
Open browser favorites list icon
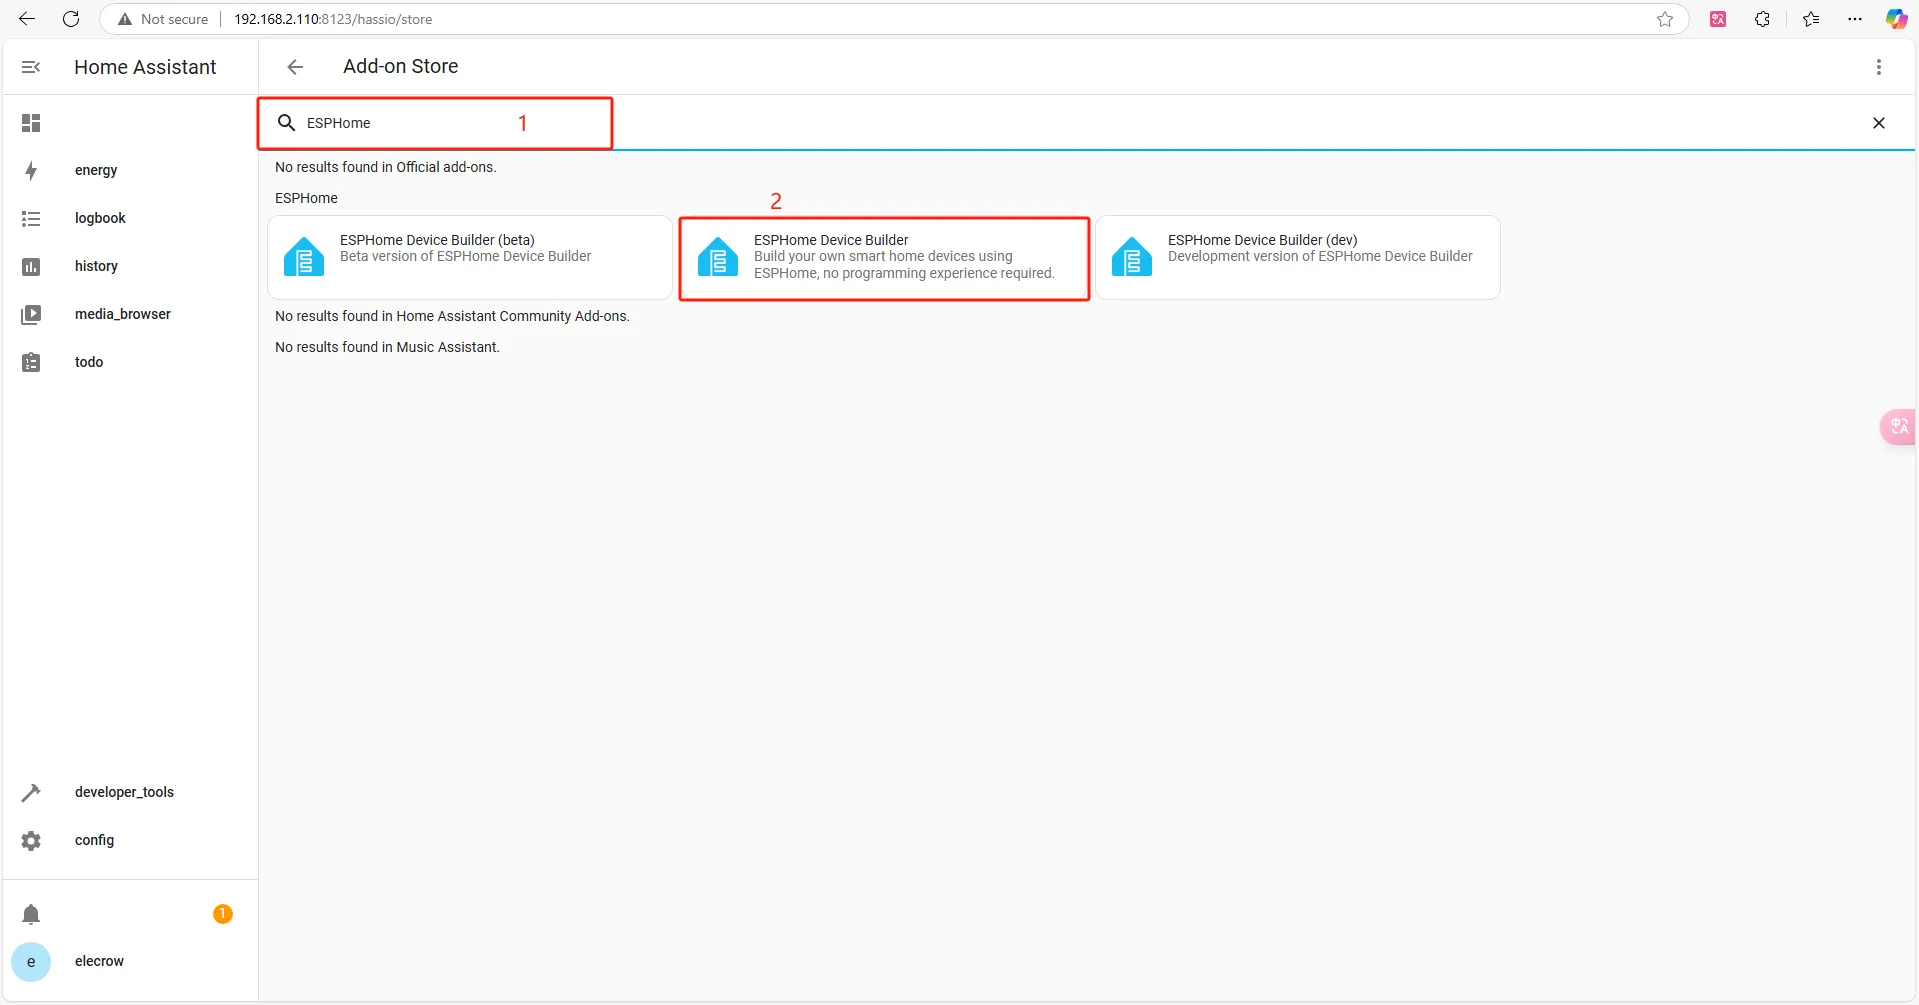click(x=1811, y=19)
